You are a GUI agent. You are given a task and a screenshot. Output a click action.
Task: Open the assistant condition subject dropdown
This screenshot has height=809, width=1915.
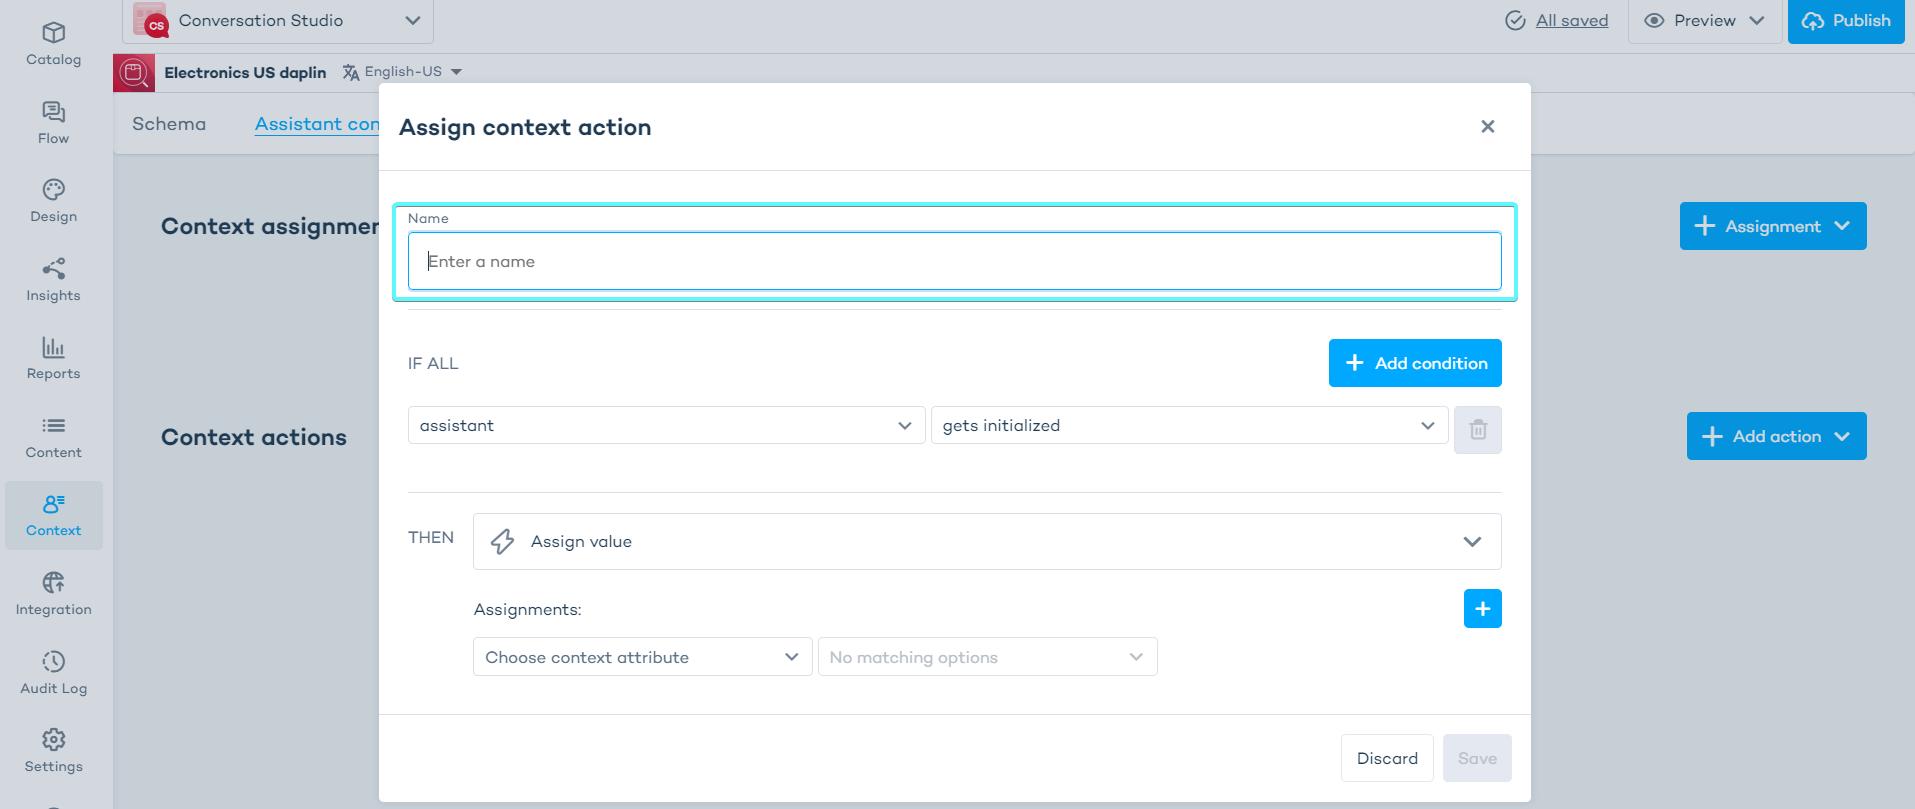click(666, 425)
